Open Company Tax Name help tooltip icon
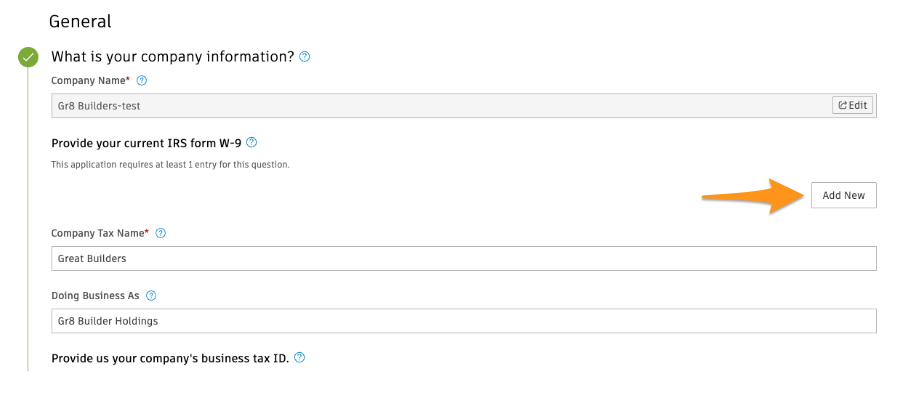This screenshot has height=394, width=911. click(161, 233)
